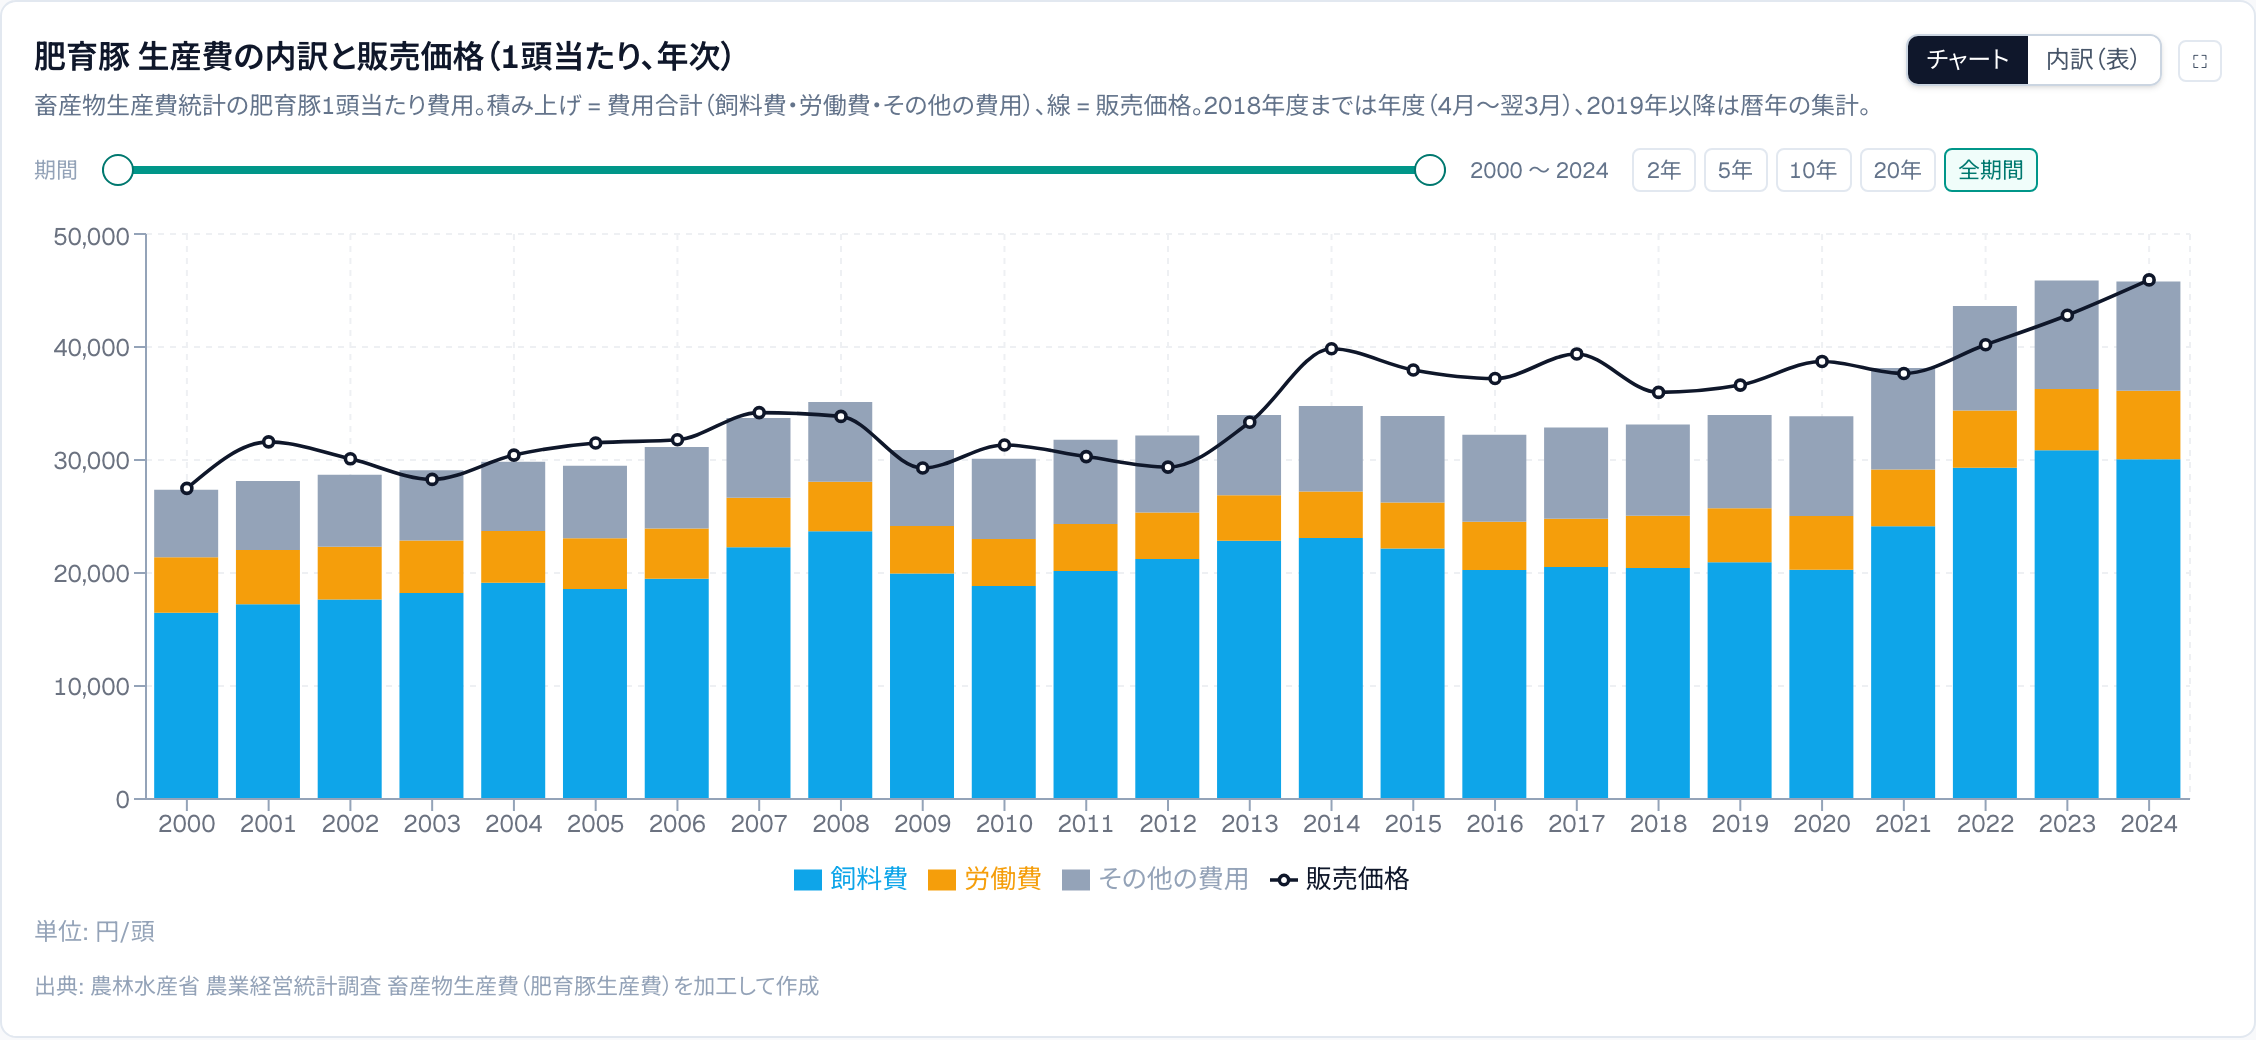Screen dimensions: 2256x1040
Task: Click the 2024 x-axis label
Action: pos(2149,824)
